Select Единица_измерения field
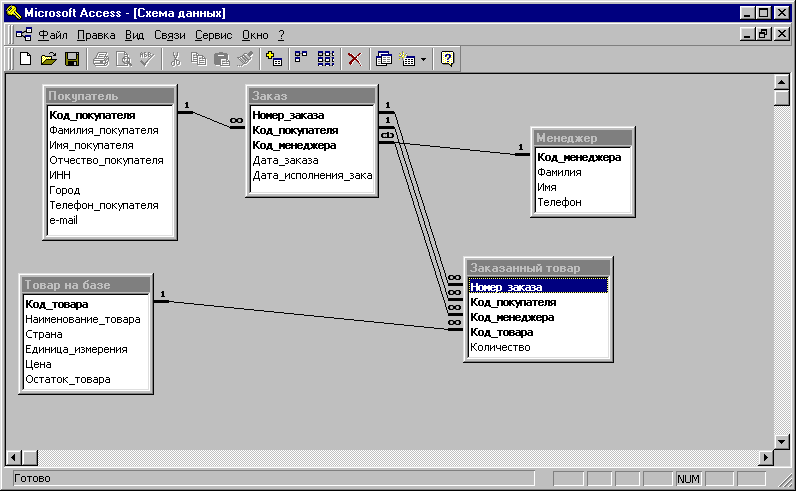This screenshot has height=491, width=796. 86,349
